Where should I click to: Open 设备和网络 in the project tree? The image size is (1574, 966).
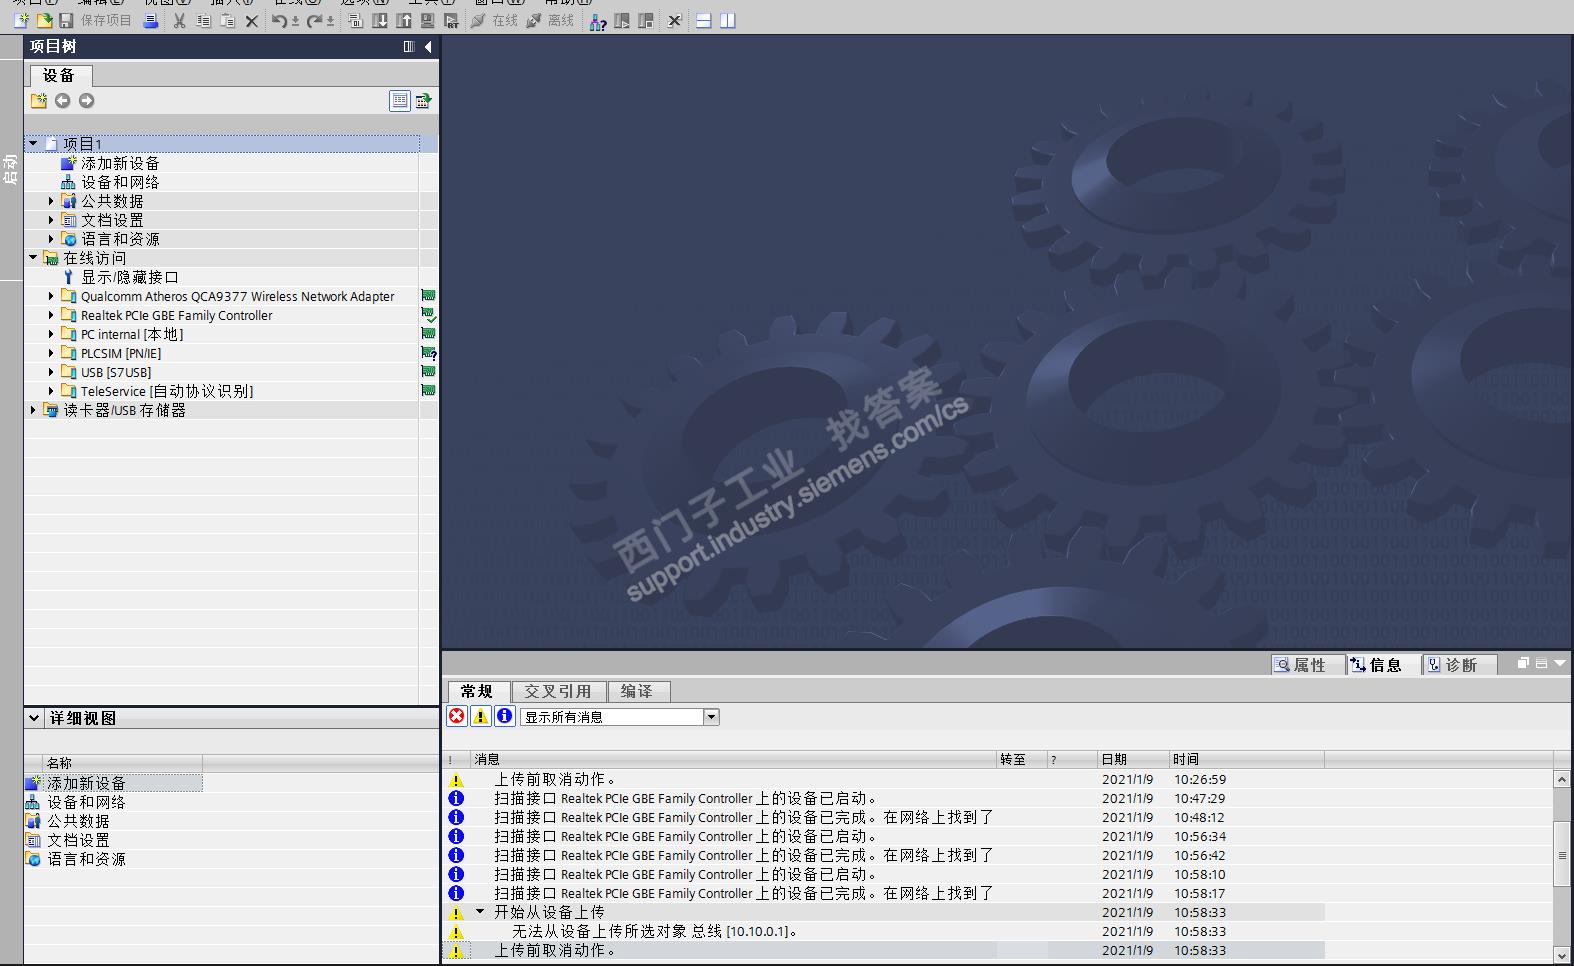click(120, 182)
